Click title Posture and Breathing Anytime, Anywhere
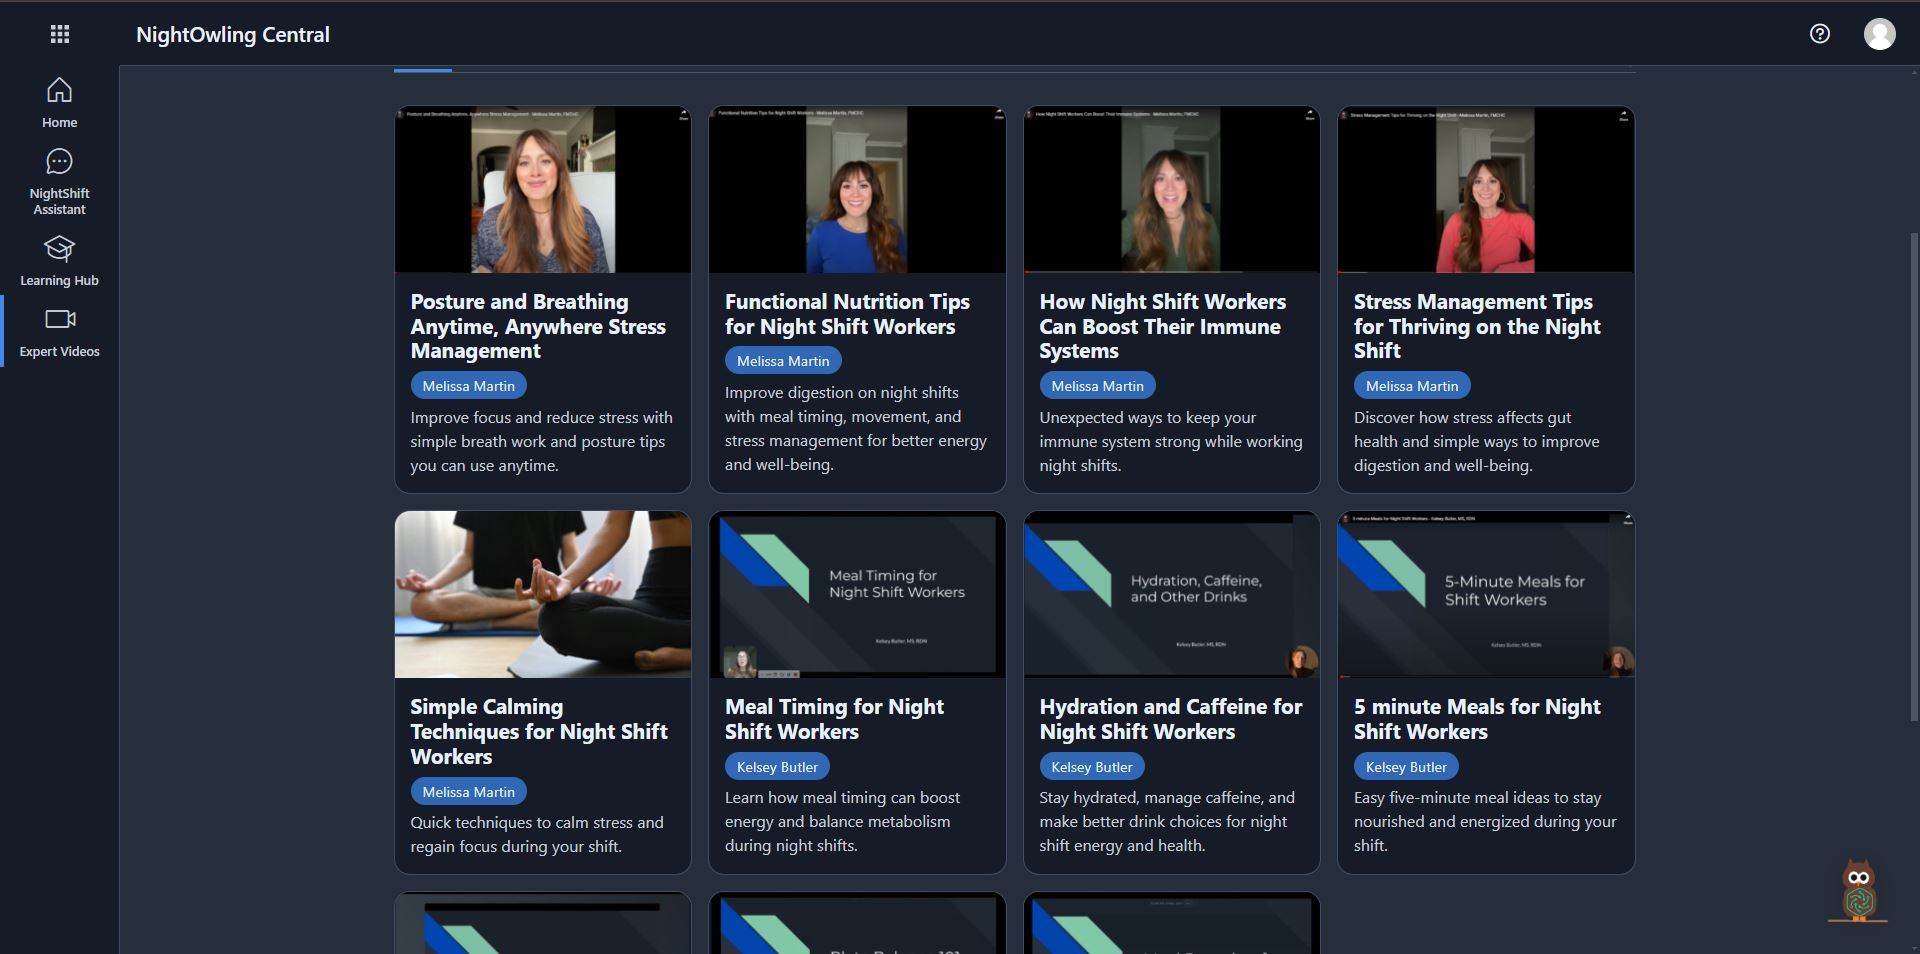 pyautogui.click(x=538, y=326)
